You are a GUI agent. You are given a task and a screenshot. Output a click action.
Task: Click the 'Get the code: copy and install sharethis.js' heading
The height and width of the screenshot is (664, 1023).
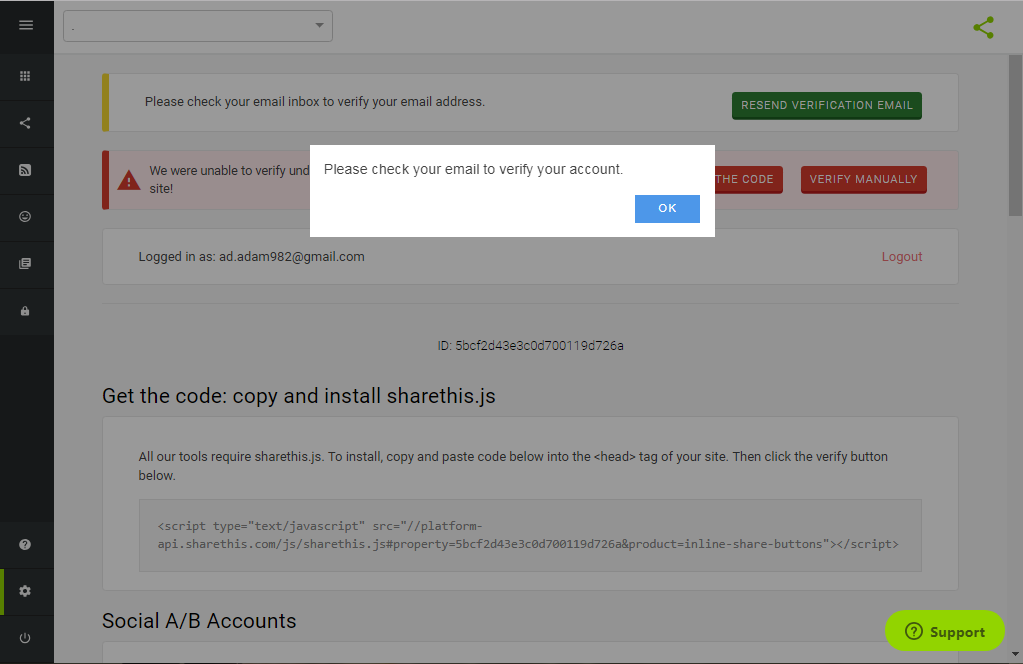299,396
